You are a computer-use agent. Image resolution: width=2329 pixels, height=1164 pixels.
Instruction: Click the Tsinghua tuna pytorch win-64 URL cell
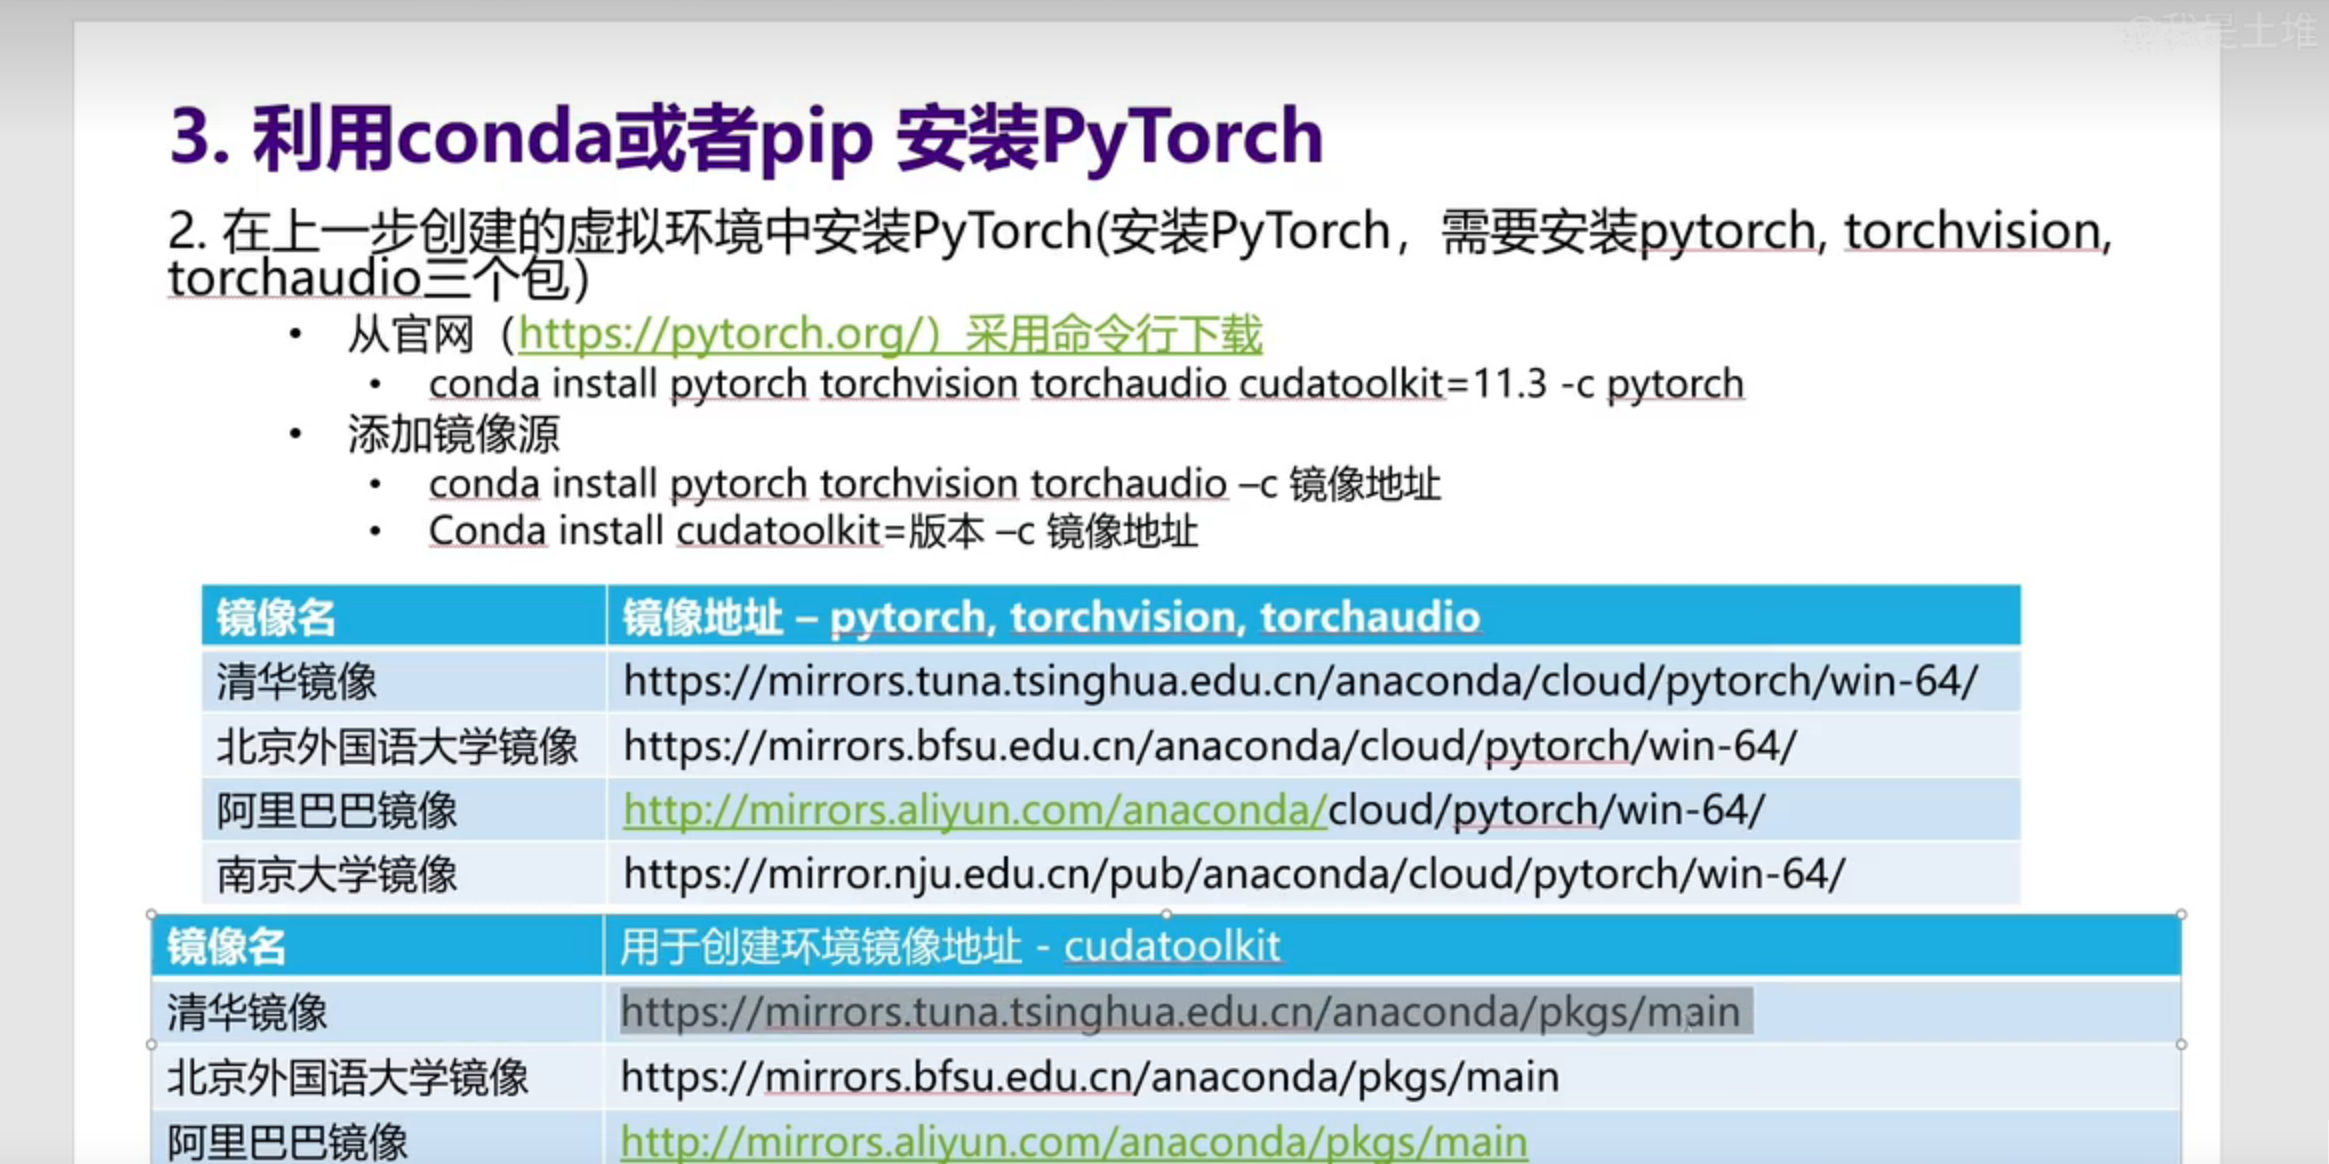click(x=1300, y=682)
